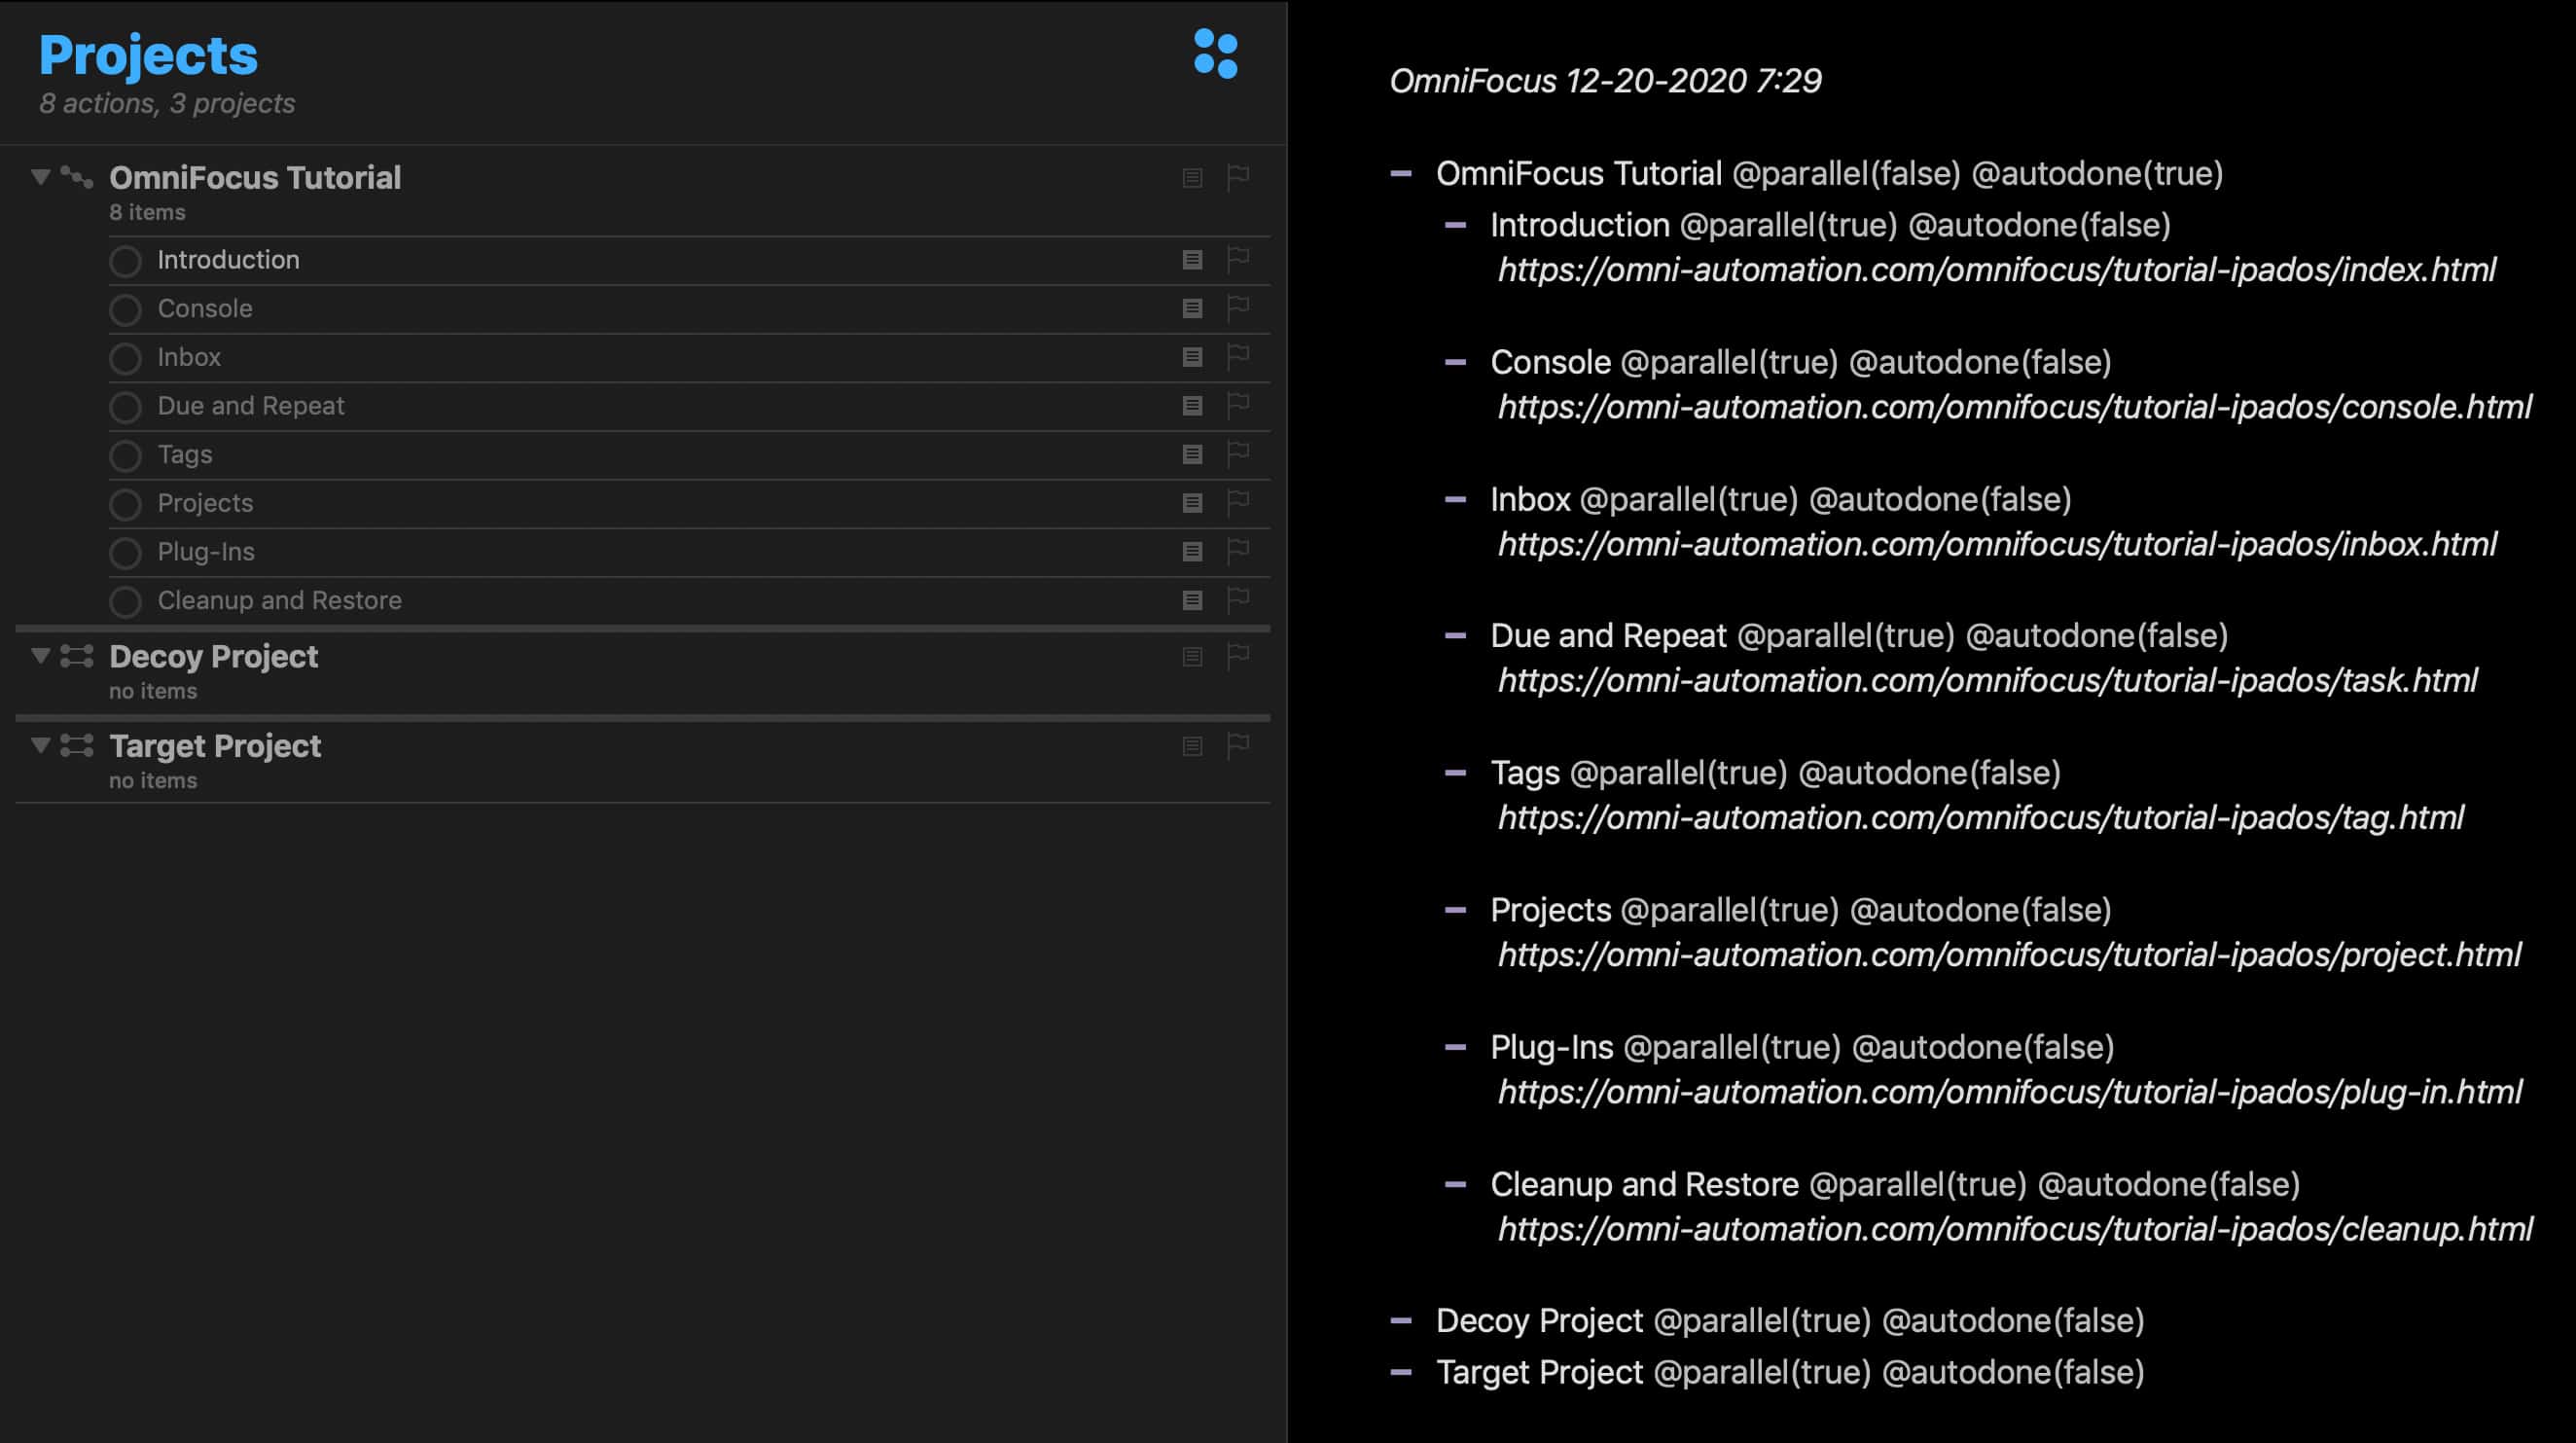
Task: Open the tutorial task.html link
Action: click(x=1987, y=680)
